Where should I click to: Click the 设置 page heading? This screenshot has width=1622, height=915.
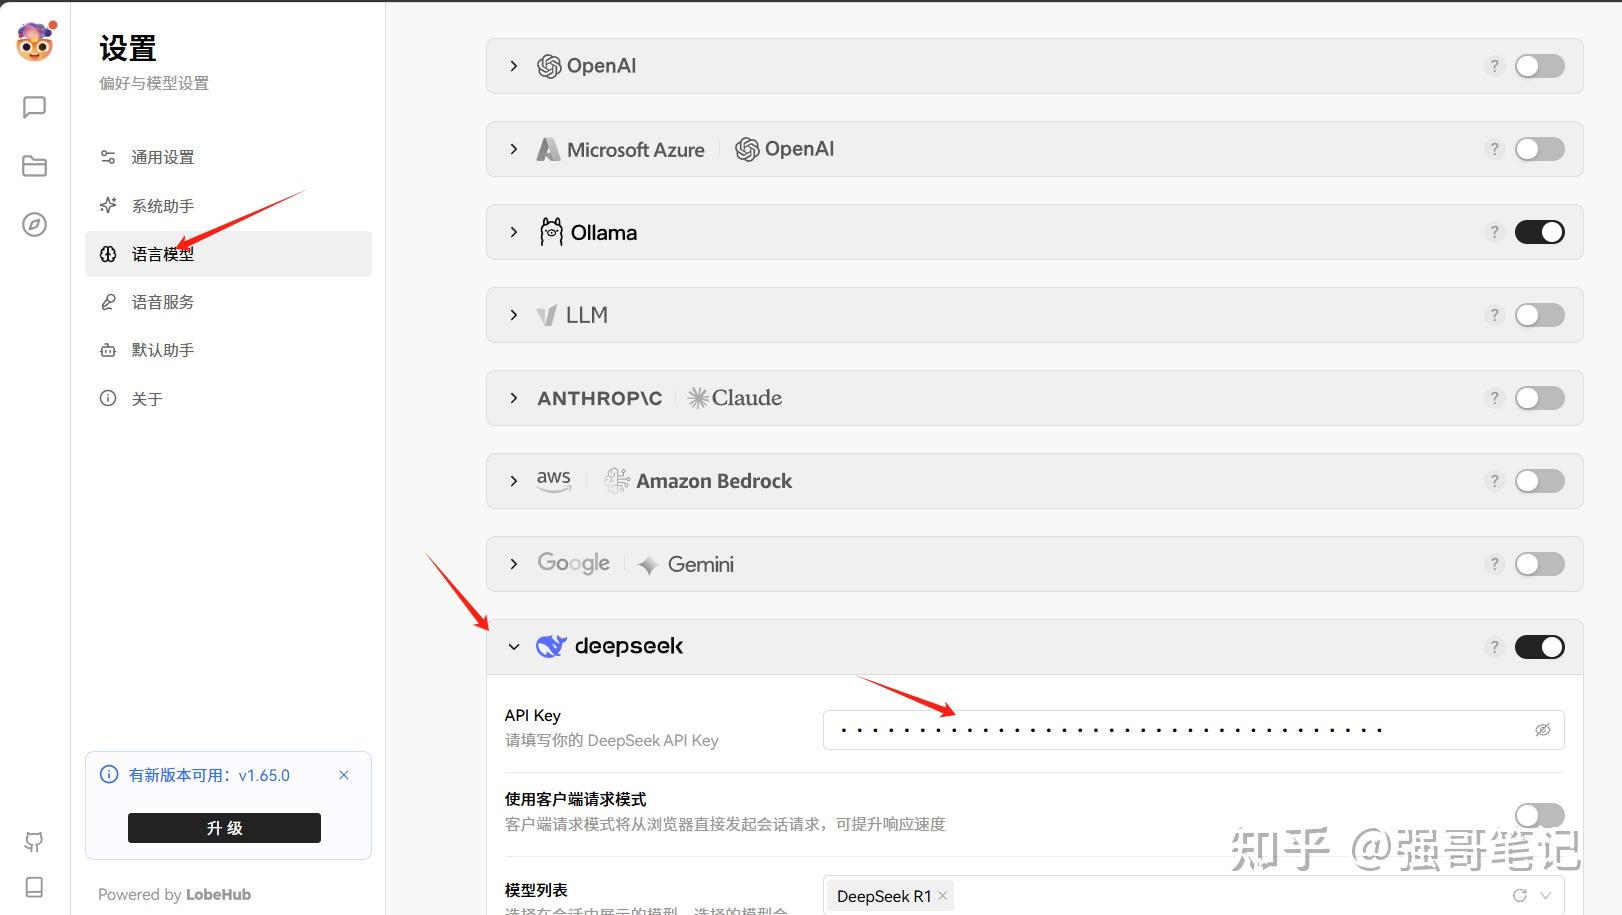[x=128, y=48]
